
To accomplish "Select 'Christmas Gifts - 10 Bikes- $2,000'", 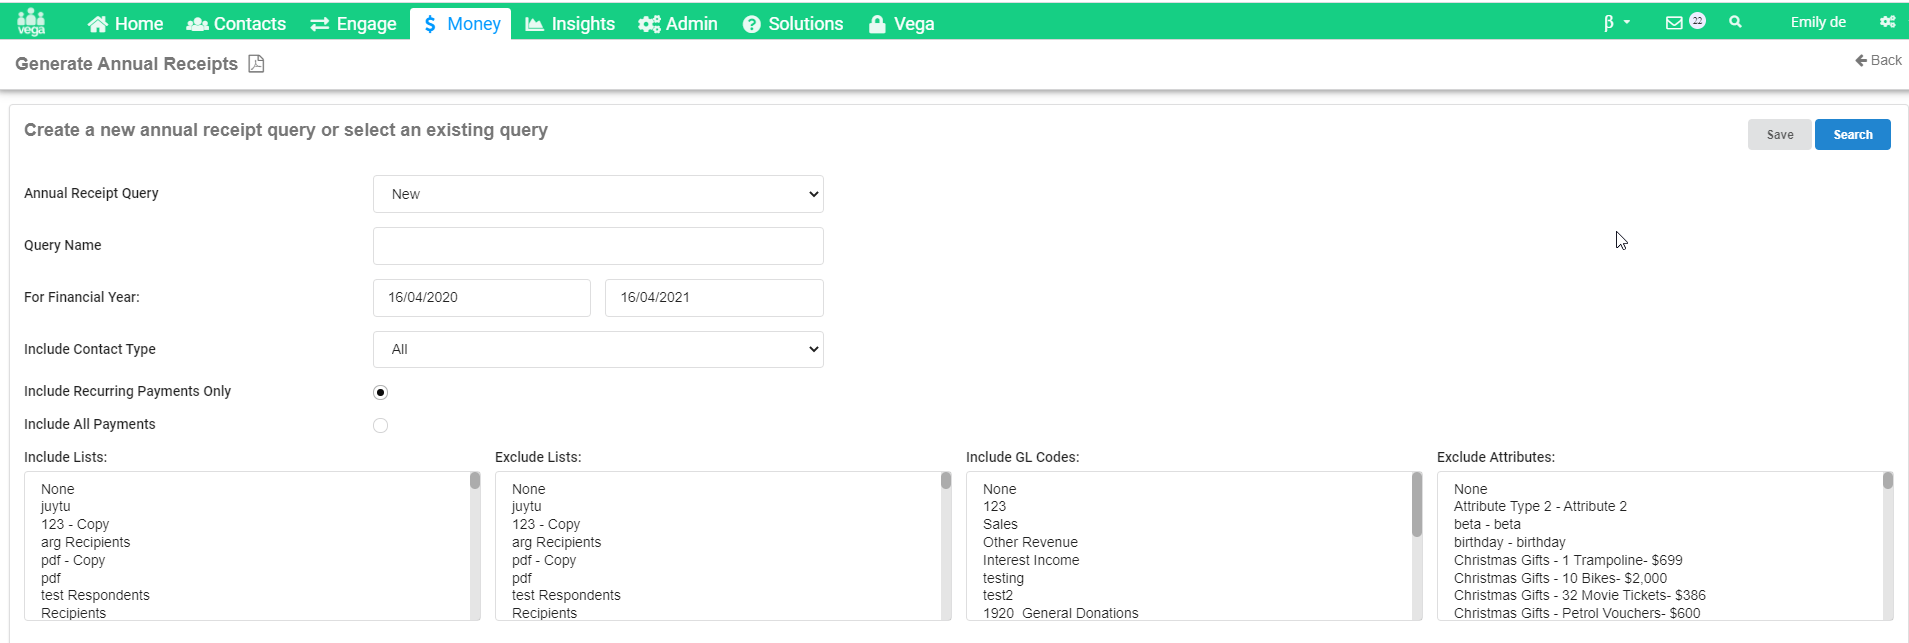I will click(x=1561, y=578).
